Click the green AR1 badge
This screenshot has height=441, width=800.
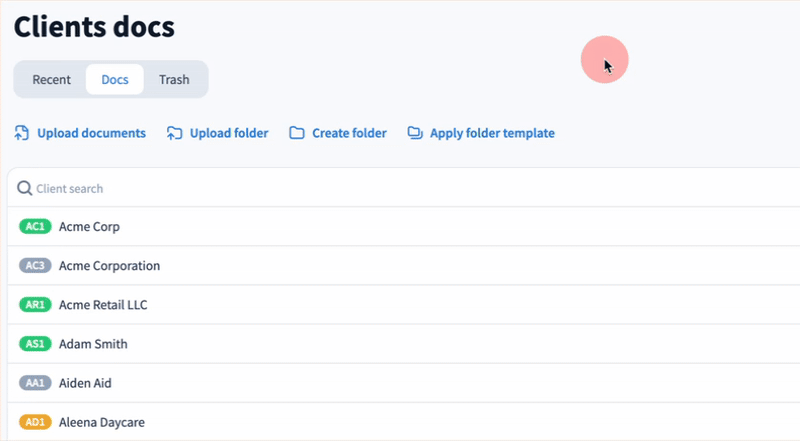(35, 305)
